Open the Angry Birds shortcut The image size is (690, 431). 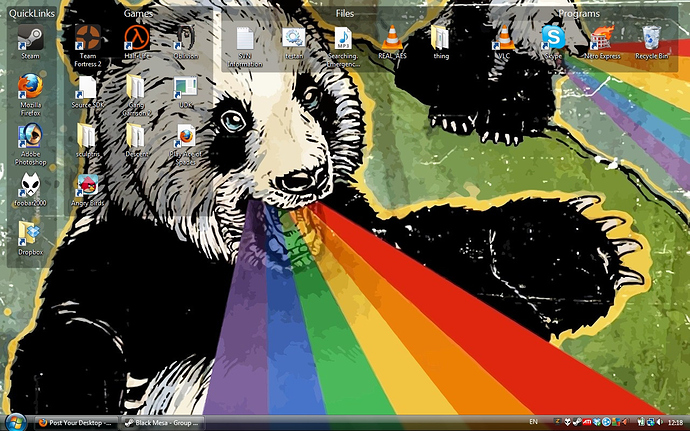[87, 187]
